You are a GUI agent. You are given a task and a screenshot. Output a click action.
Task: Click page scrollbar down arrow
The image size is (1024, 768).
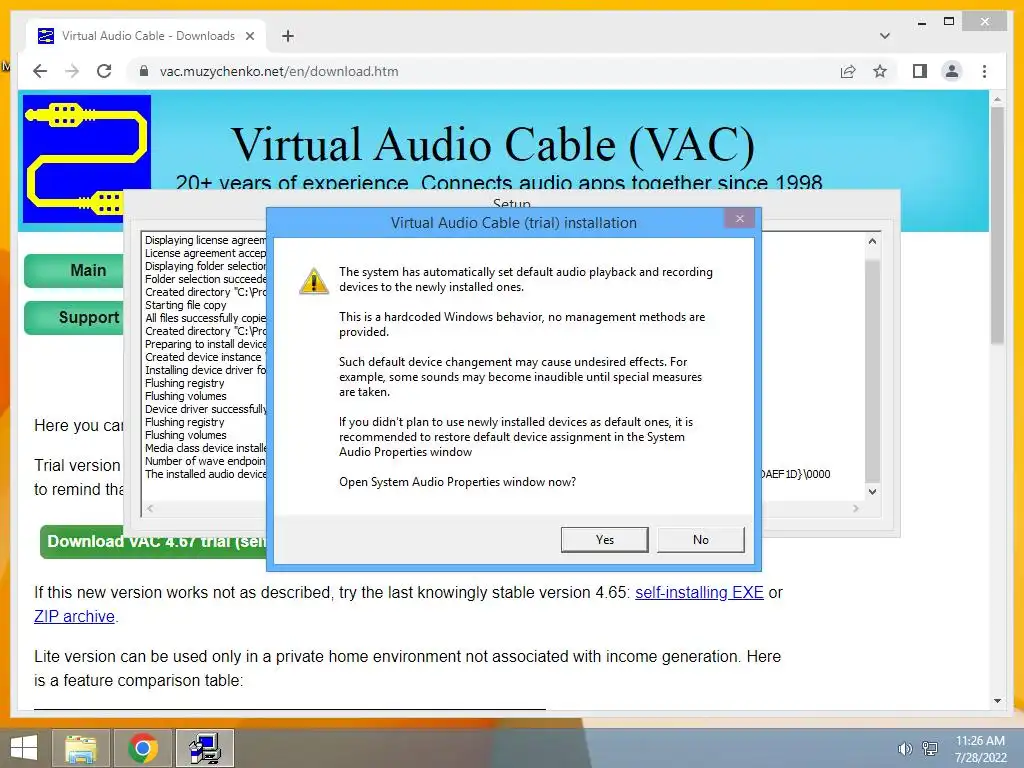click(x=997, y=701)
